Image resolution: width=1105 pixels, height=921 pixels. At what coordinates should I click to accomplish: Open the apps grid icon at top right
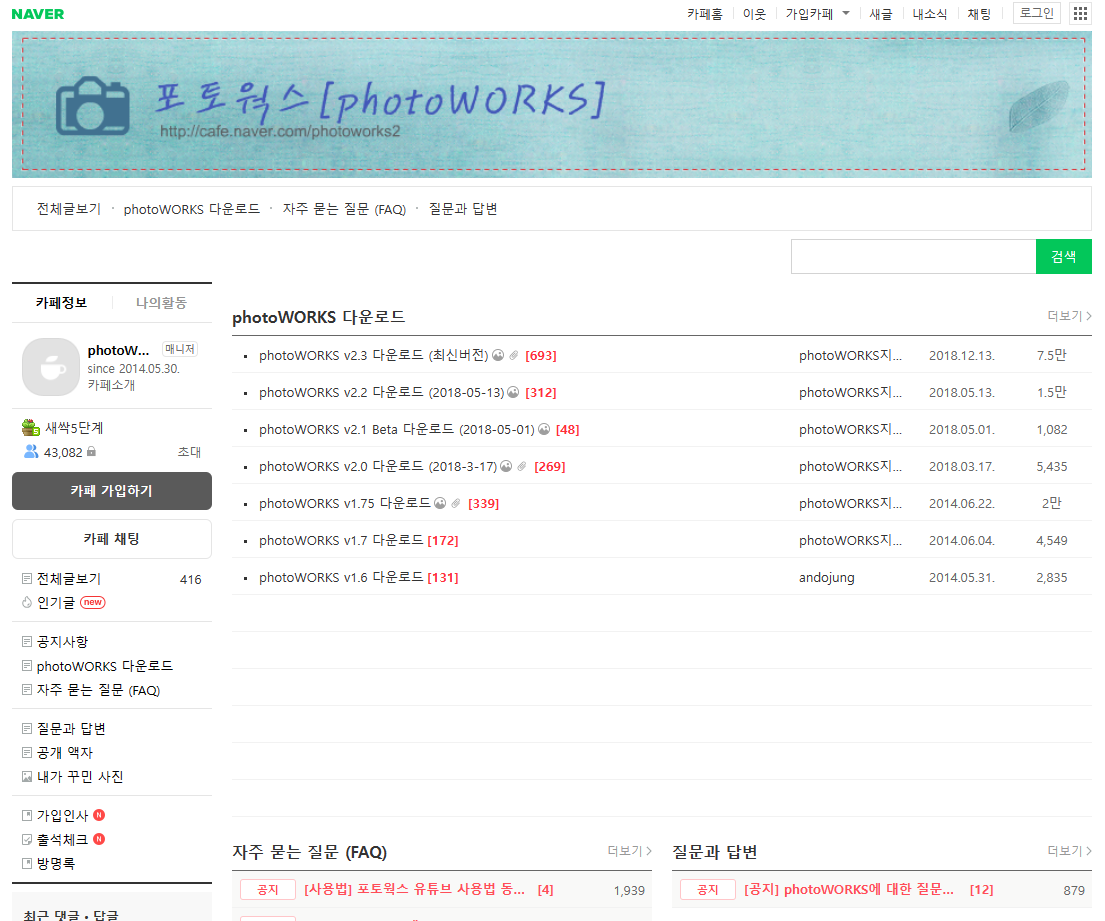[1080, 13]
